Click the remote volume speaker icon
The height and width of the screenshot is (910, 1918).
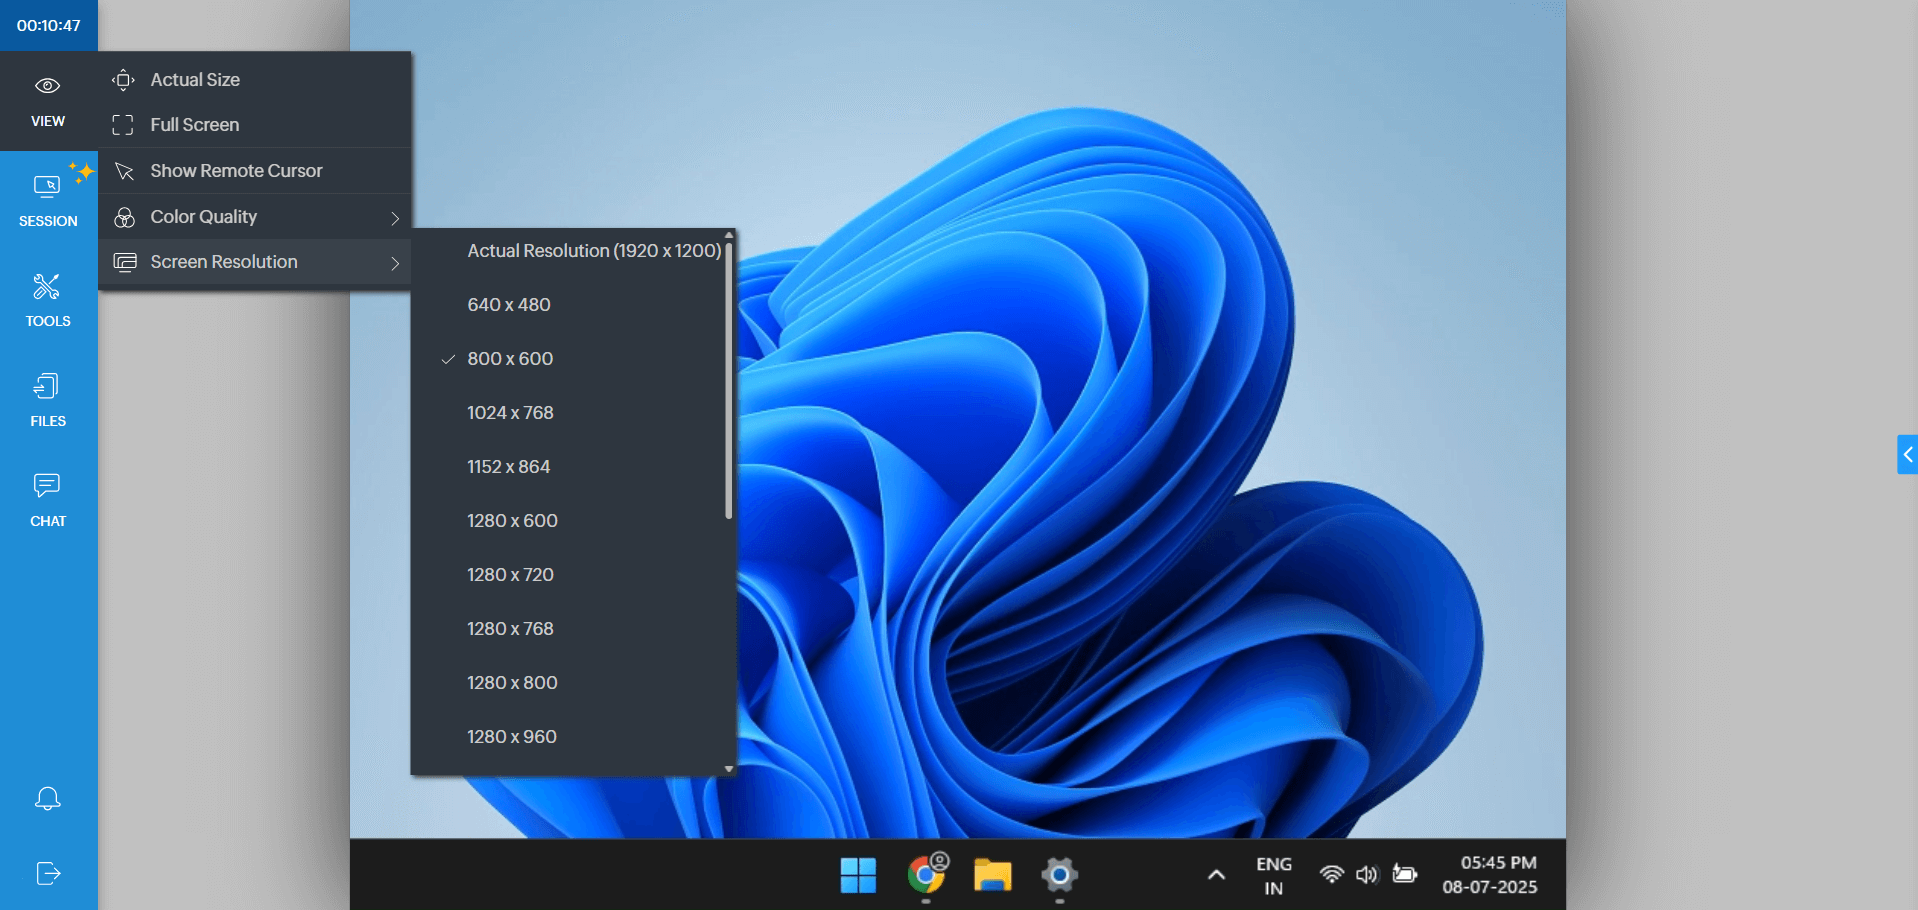[x=1366, y=875]
